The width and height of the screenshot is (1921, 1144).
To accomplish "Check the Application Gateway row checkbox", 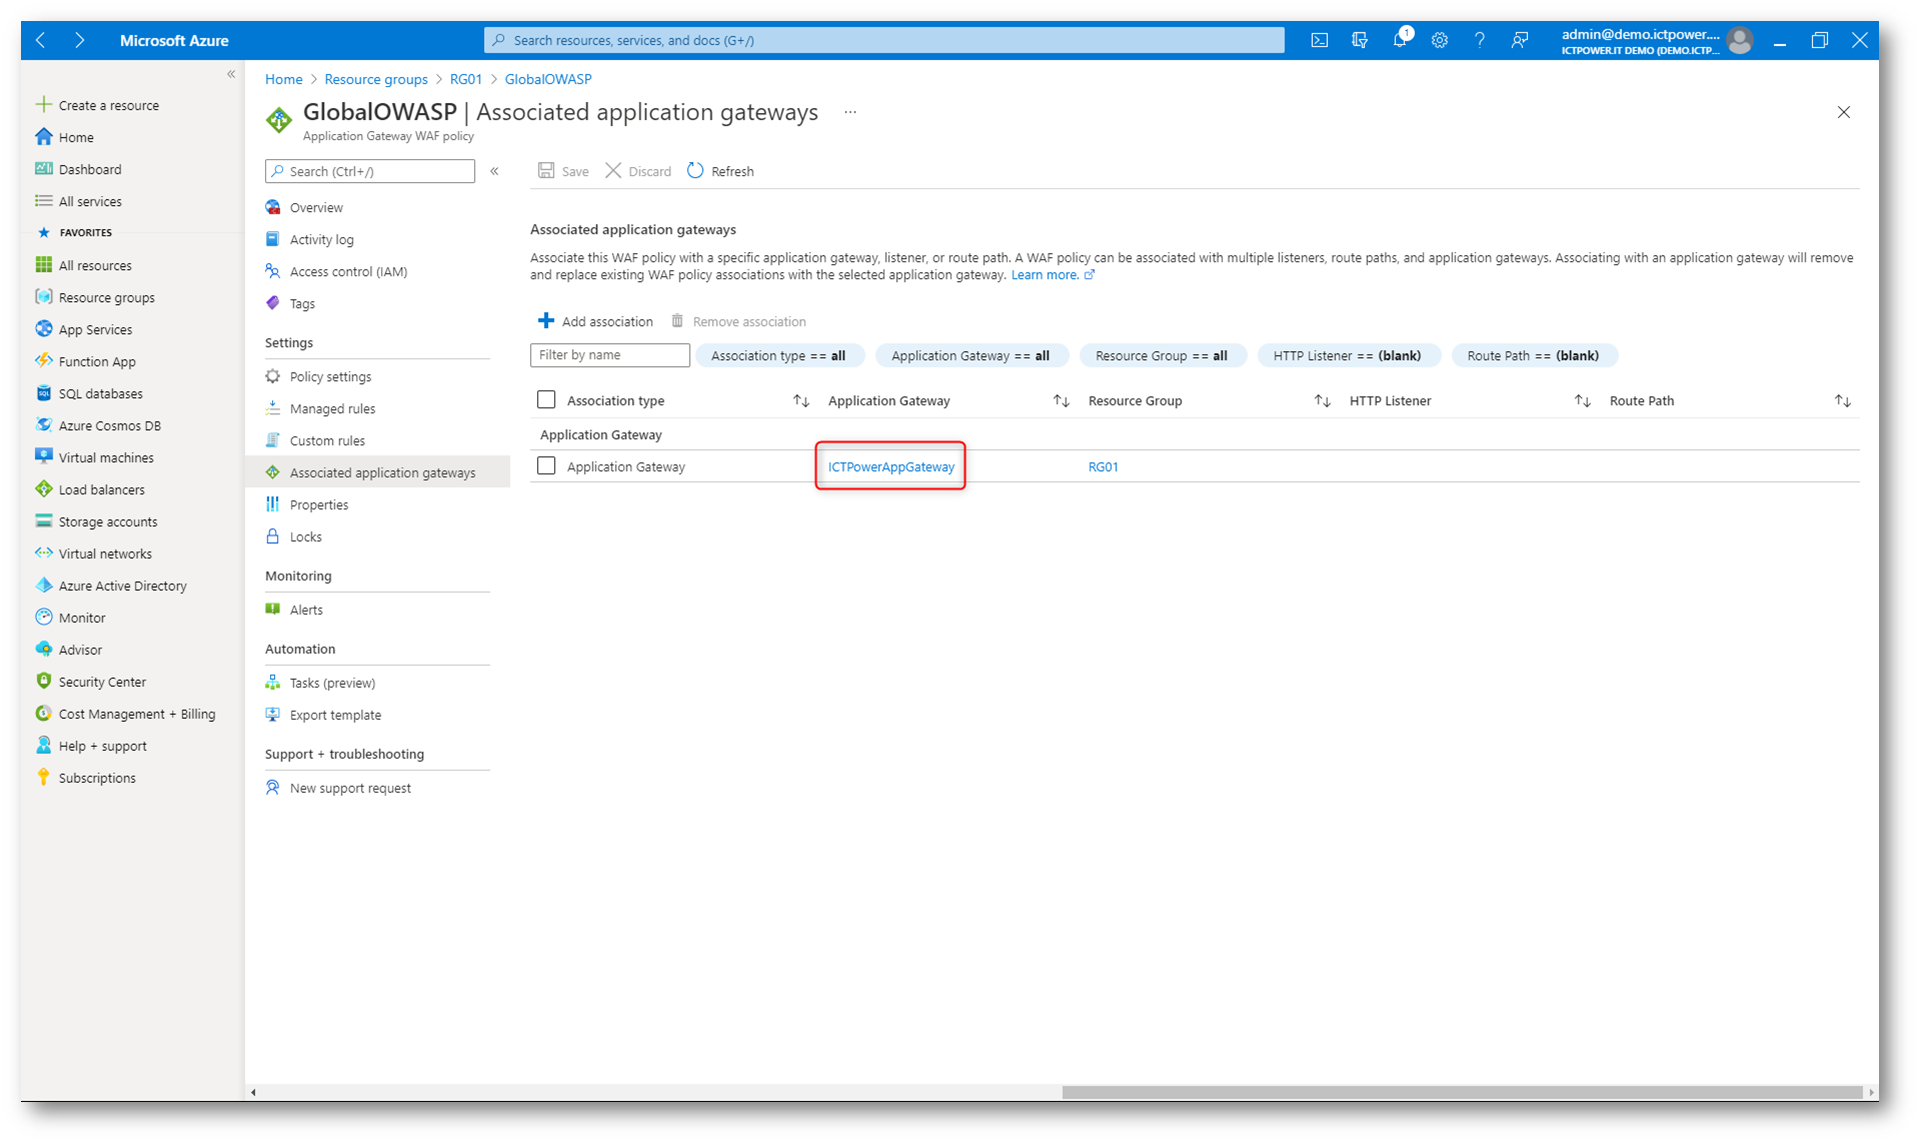I will click(546, 466).
